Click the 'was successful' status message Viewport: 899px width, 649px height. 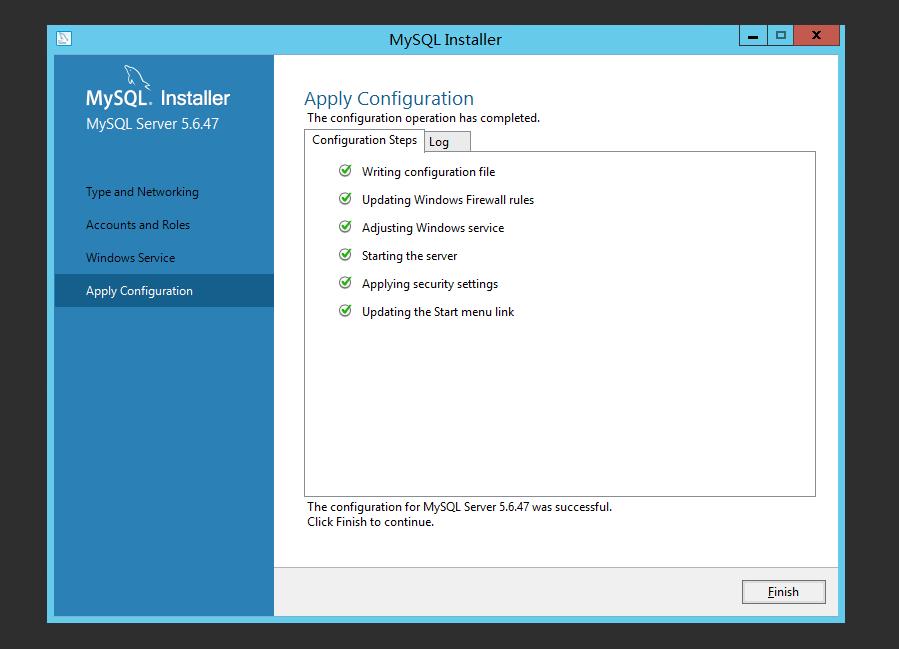click(459, 507)
